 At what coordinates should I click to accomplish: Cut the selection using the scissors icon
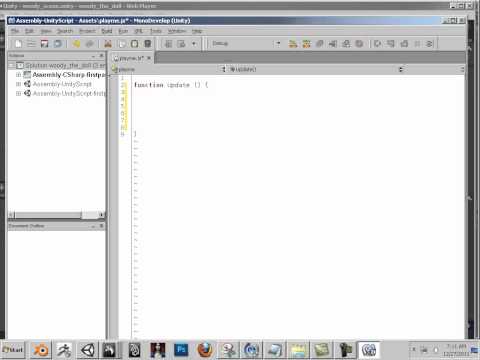pyautogui.click(x=108, y=44)
